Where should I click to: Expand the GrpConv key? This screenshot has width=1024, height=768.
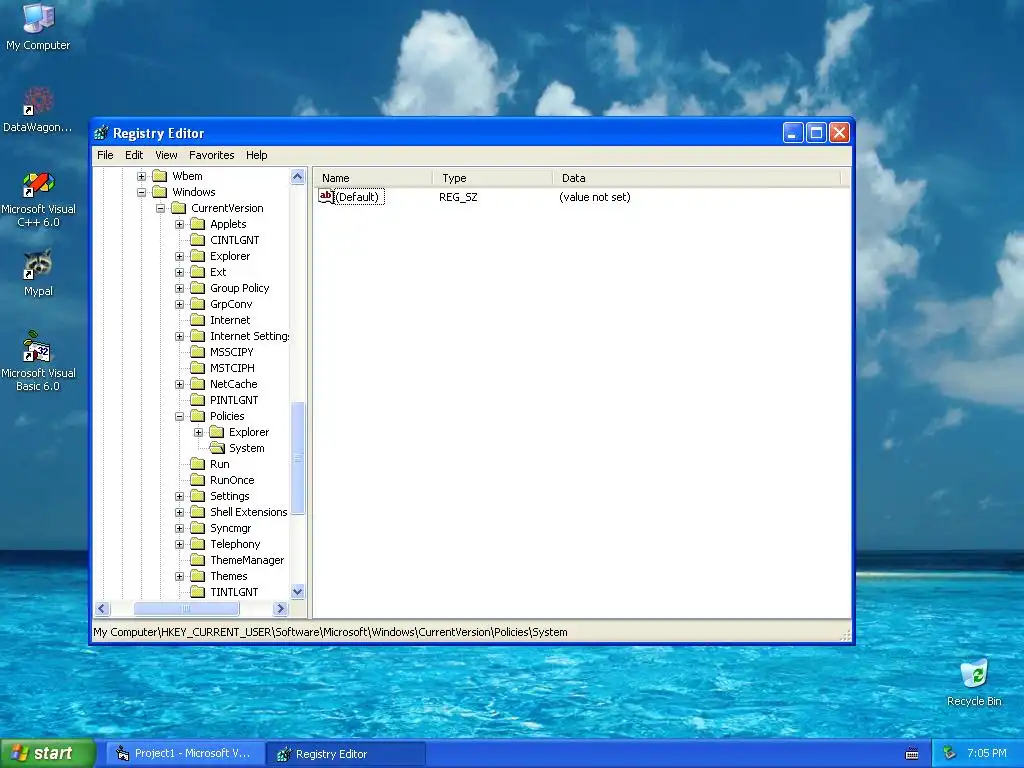[x=179, y=304]
